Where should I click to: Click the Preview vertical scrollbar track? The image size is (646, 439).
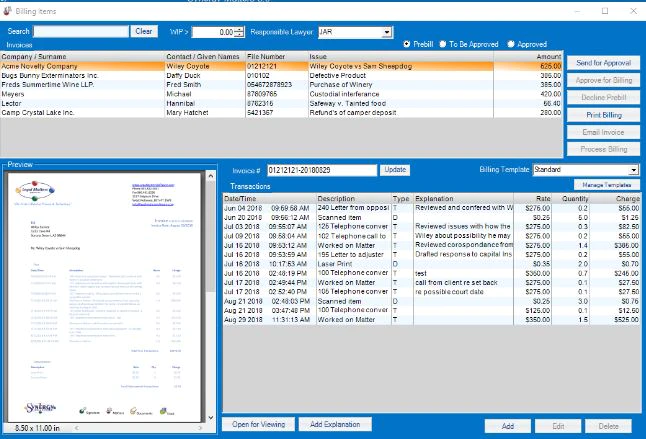211,350
